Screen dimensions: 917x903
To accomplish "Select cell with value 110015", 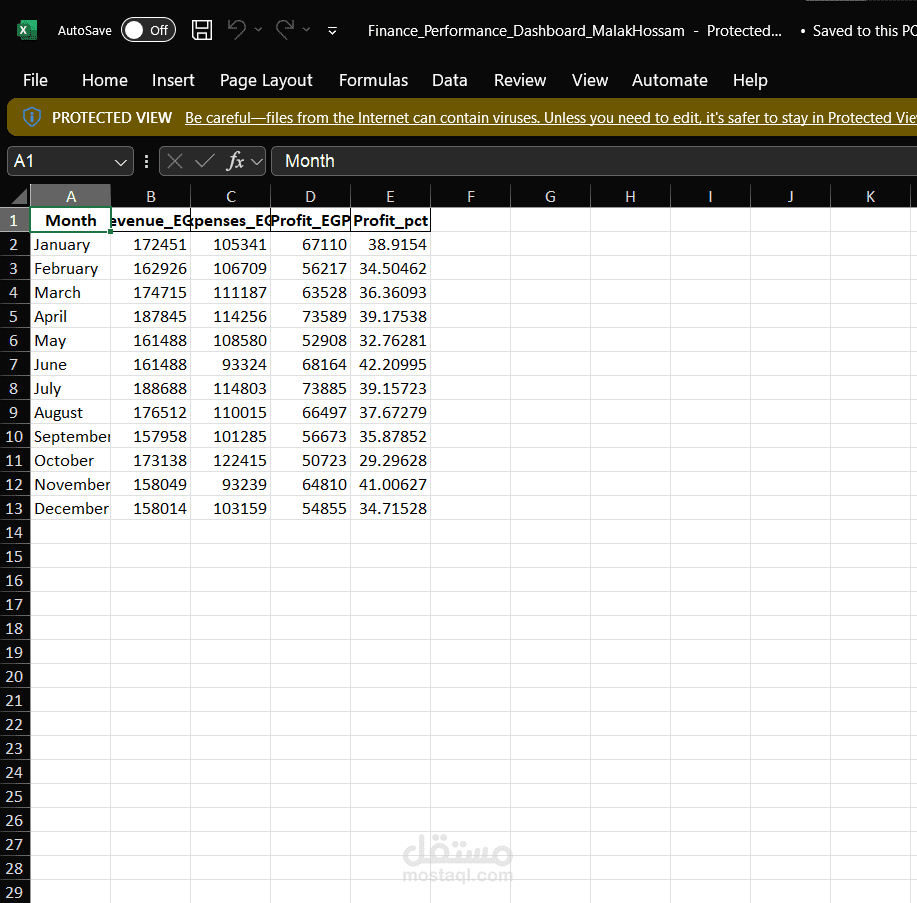I will 230,412.
